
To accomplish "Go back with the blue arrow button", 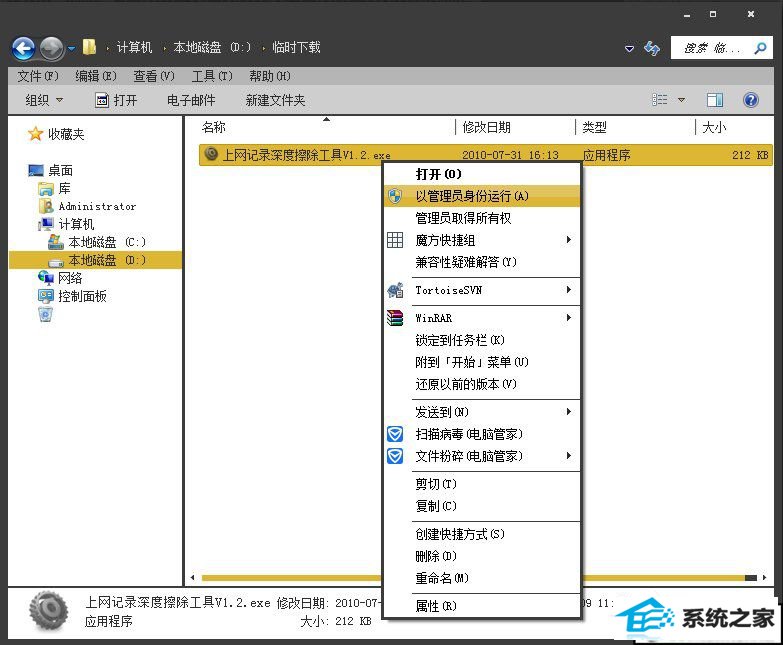I will click(x=23, y=48).
